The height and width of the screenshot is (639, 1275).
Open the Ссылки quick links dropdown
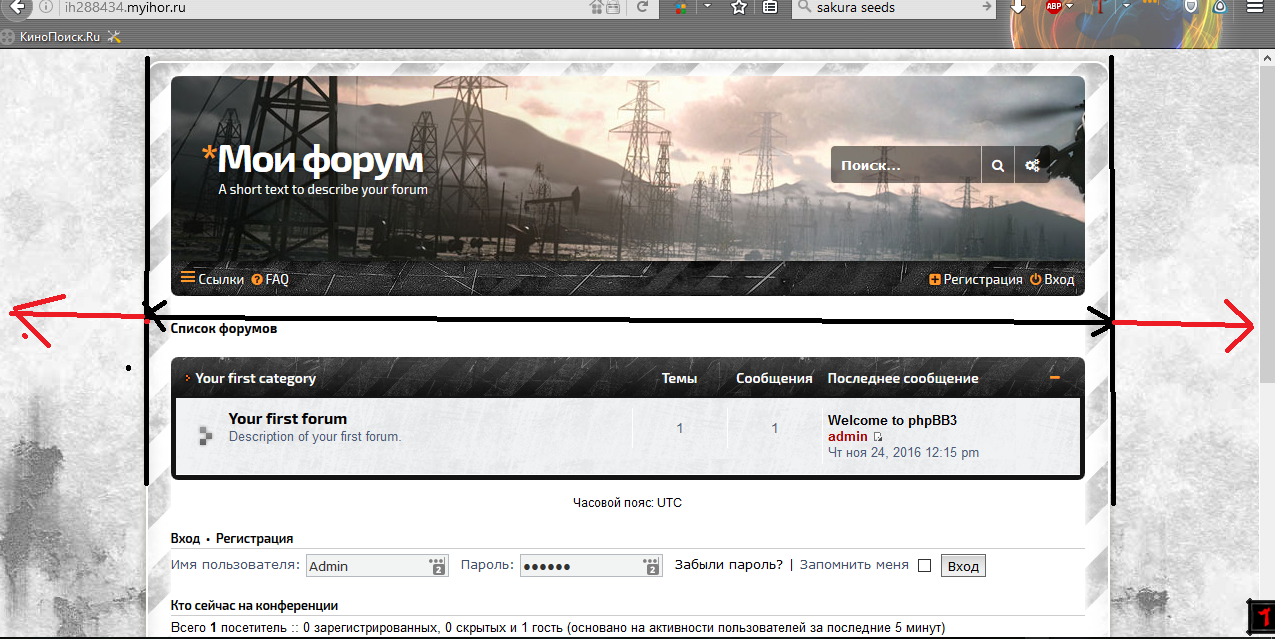pyautogui.click(x=212, y=279)
